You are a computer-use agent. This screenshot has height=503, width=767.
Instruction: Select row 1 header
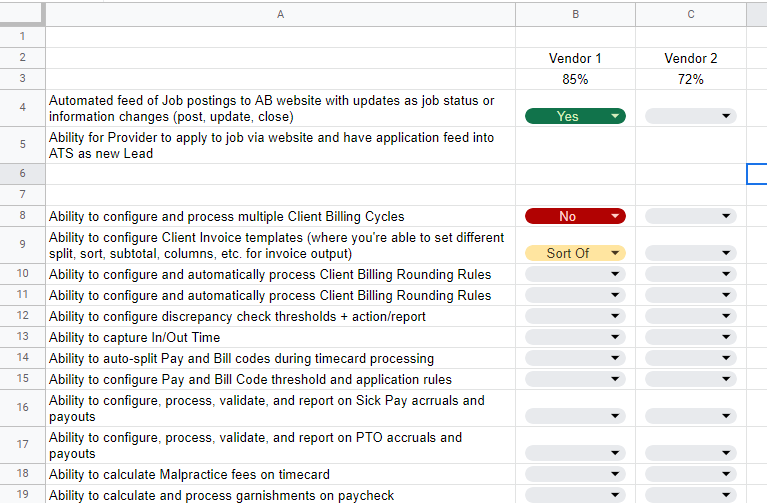coord(23,37)
